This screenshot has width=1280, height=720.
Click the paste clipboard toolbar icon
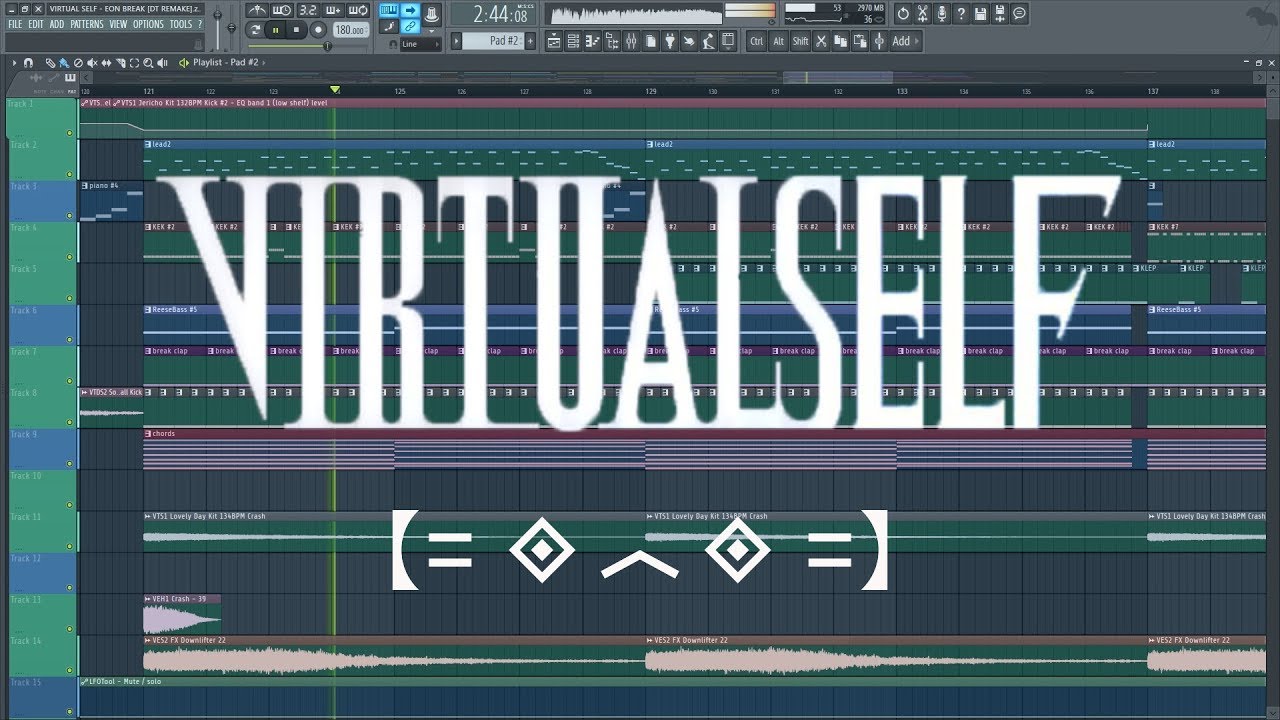coord(859,41)
